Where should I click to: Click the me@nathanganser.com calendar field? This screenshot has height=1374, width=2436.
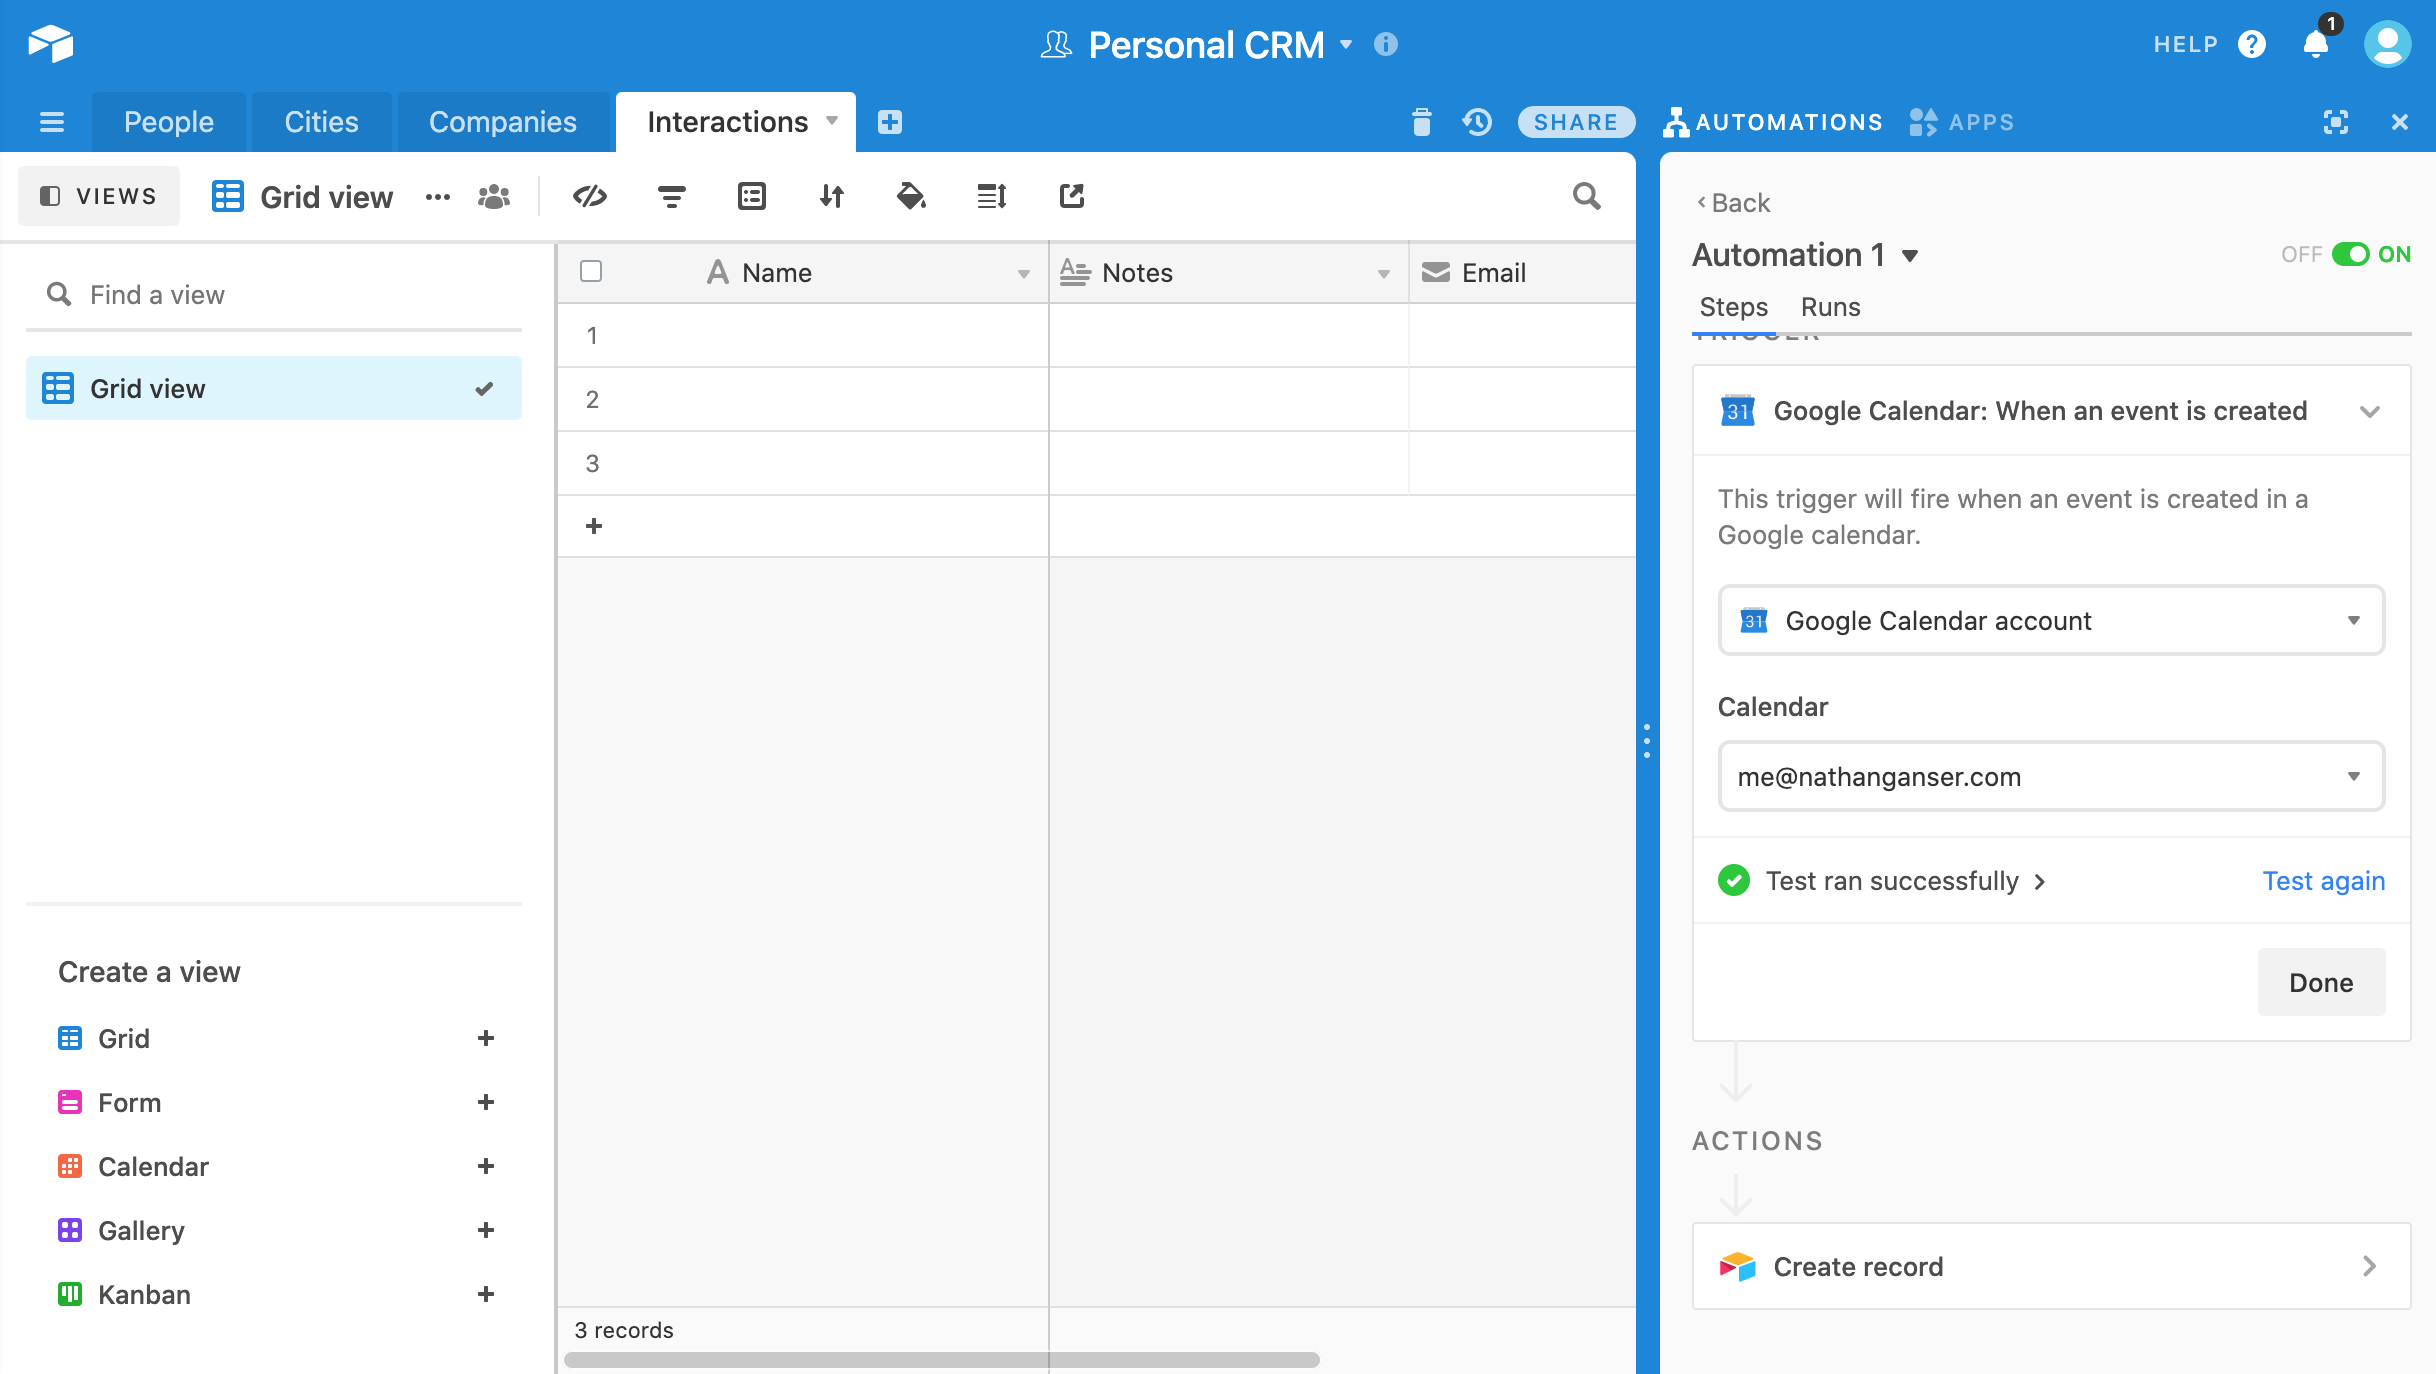point(2050,775)
